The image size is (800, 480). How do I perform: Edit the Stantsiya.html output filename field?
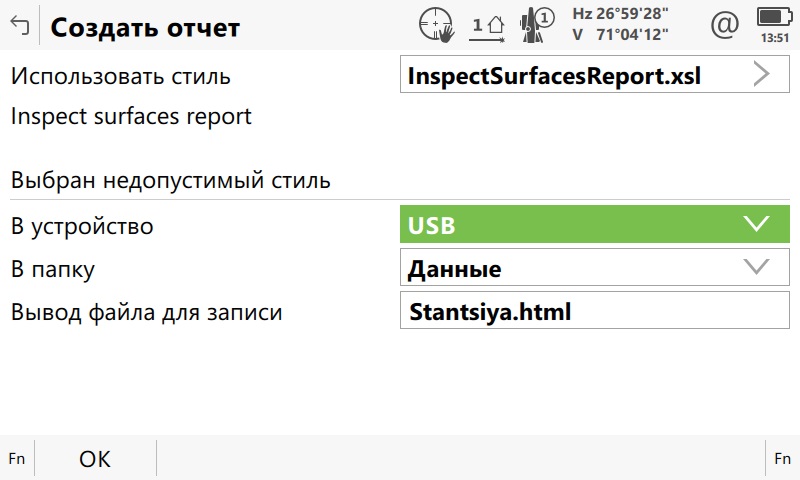[x=594, y=312]
